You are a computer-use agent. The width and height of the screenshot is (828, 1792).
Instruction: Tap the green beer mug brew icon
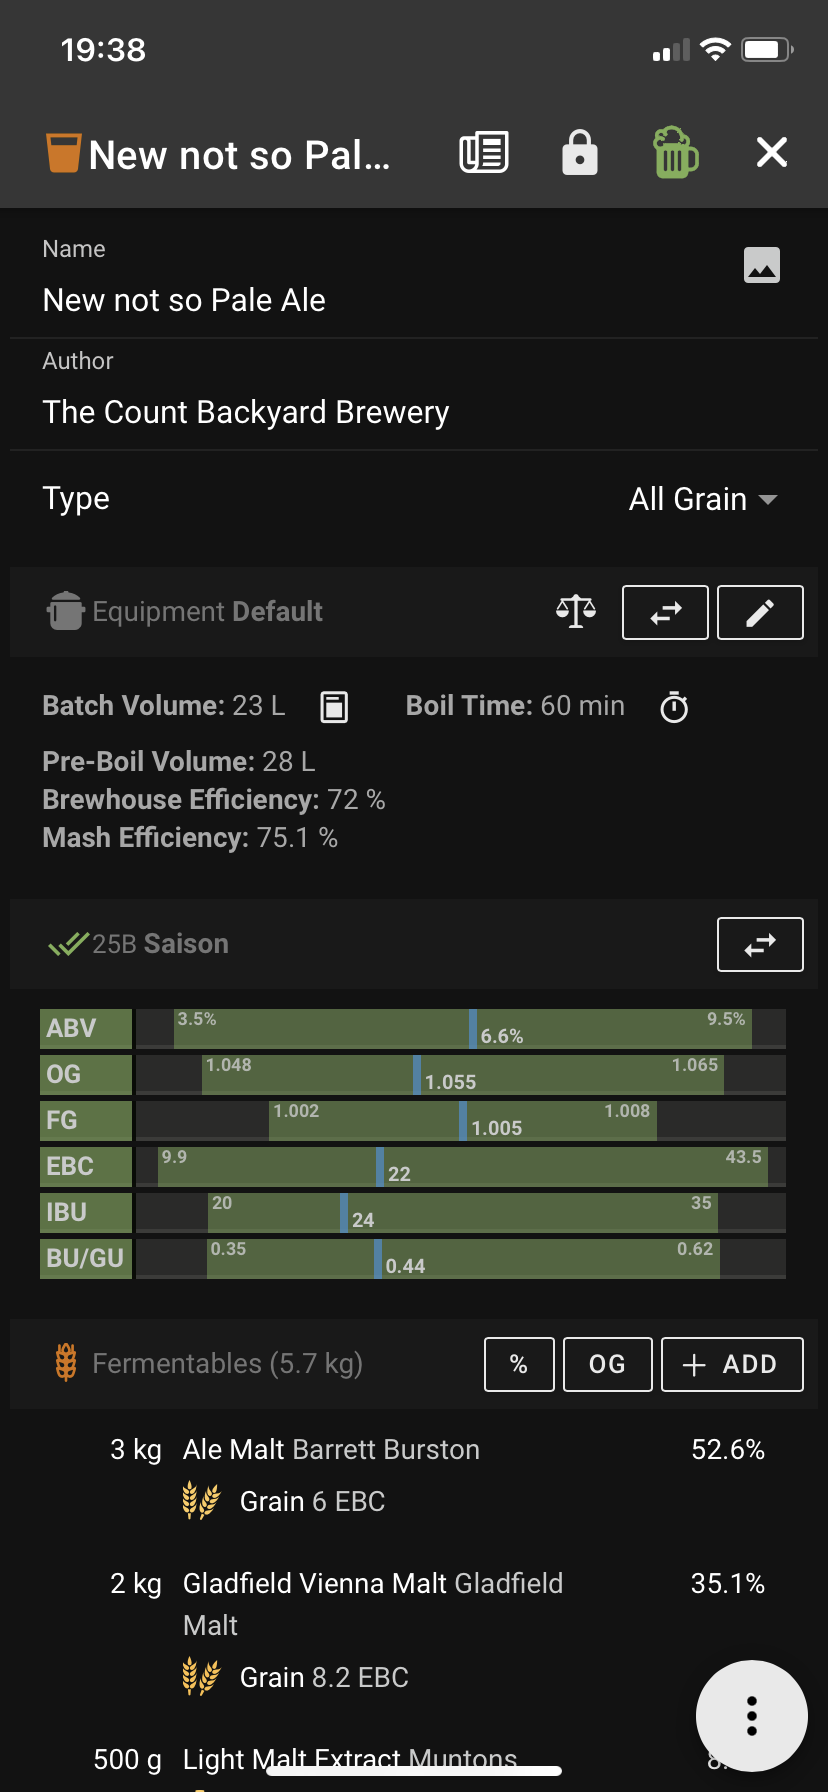(x=675, y=153)
